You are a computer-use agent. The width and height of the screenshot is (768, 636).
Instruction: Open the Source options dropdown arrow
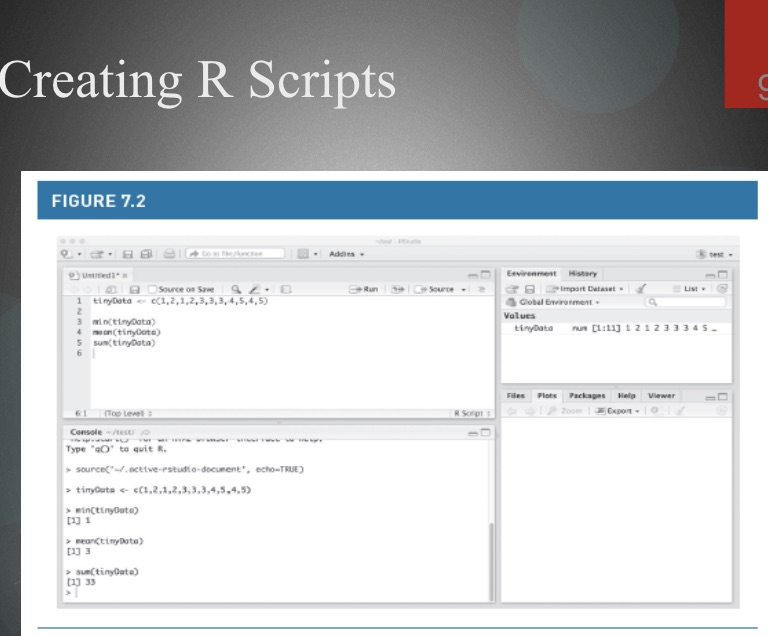463,290
